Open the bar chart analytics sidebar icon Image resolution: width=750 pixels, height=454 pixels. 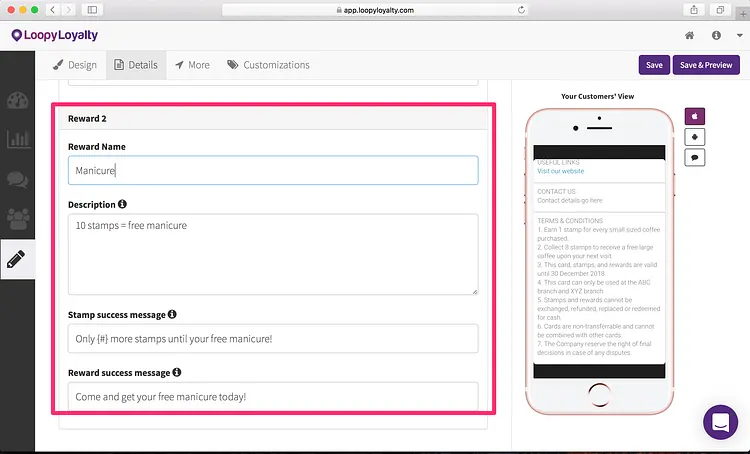[18, 139]
